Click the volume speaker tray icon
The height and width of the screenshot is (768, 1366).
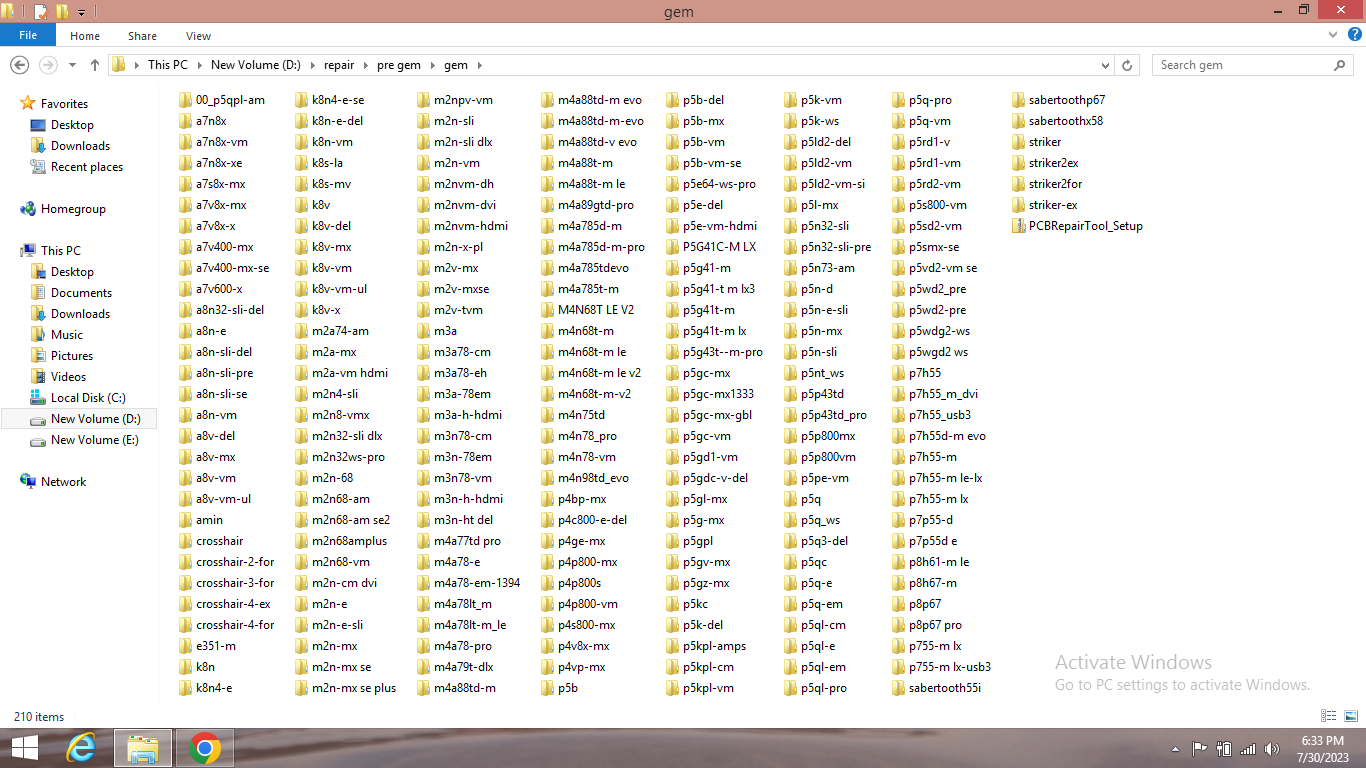pyautogui.click(x=1271, y=748)
